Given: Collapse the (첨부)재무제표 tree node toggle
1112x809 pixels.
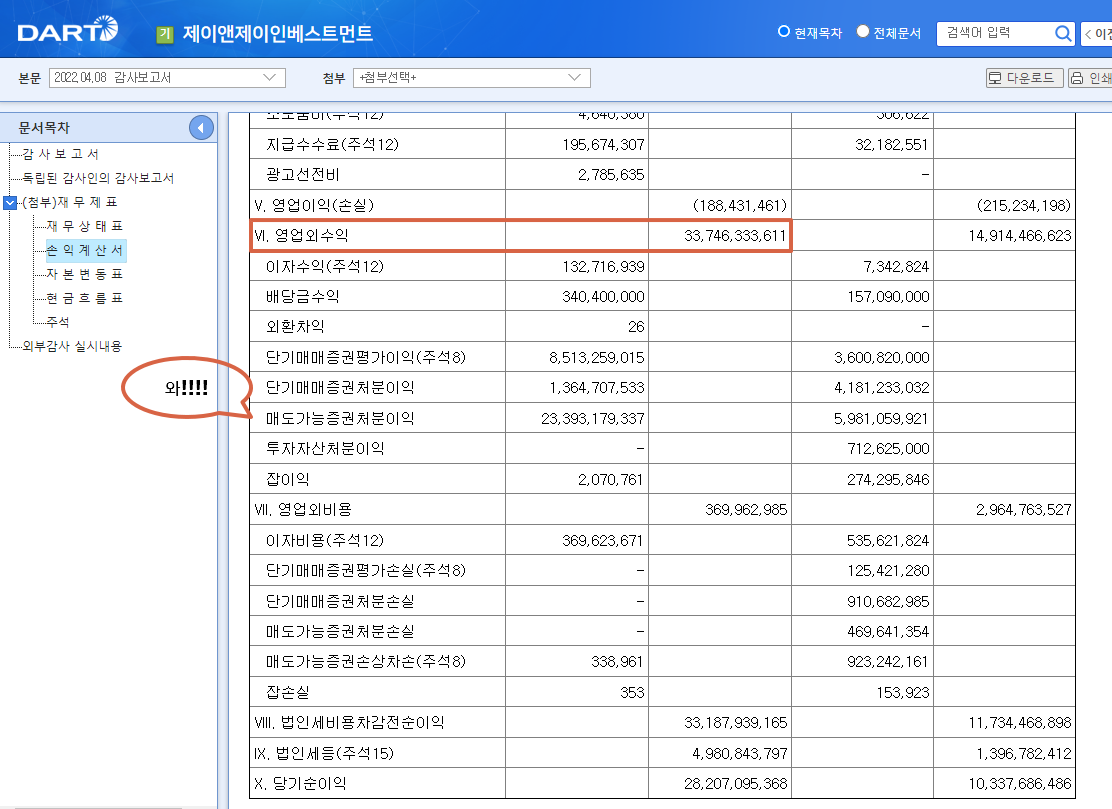Looking at the screenshot, I should [x=10, y=203].
